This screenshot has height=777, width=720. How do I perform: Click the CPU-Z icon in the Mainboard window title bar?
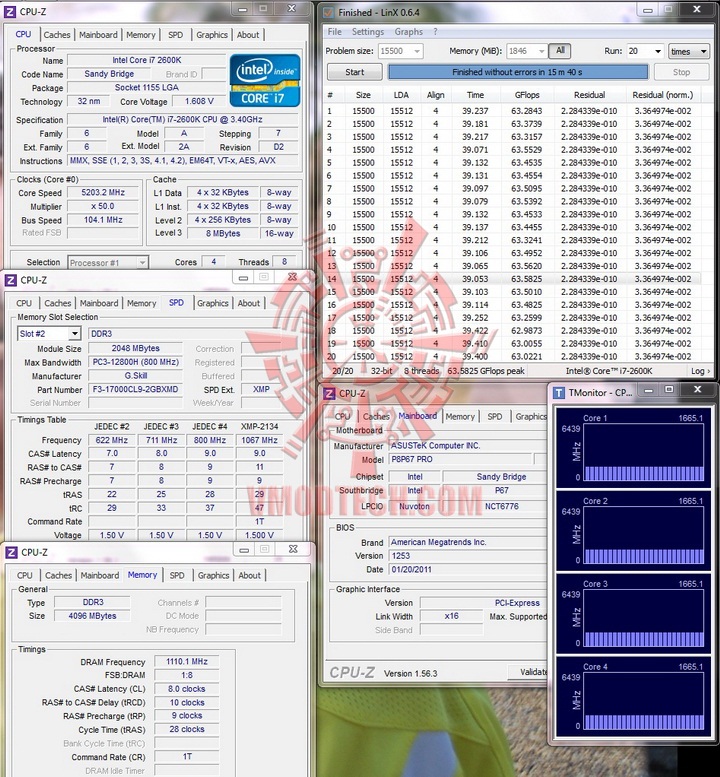coord(329,394)
